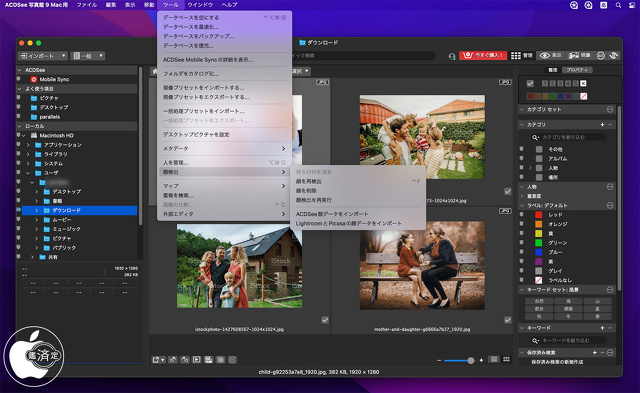Open the ファイル menu in menu bar
This screenshot has height=393, width=640.
coord(87,5)
